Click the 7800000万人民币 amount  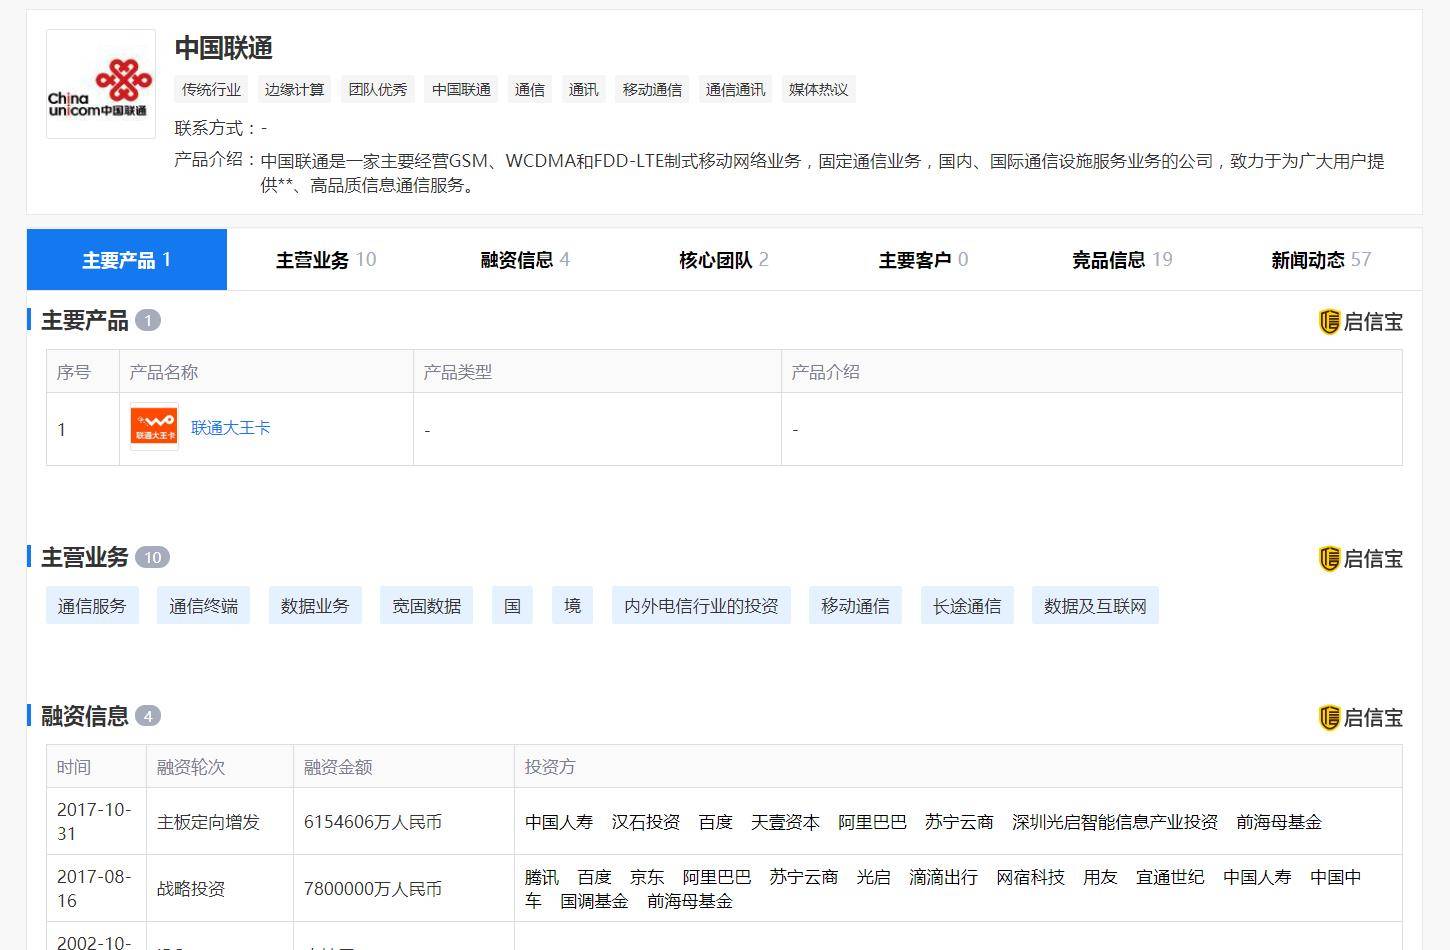[x=373, y=889]
